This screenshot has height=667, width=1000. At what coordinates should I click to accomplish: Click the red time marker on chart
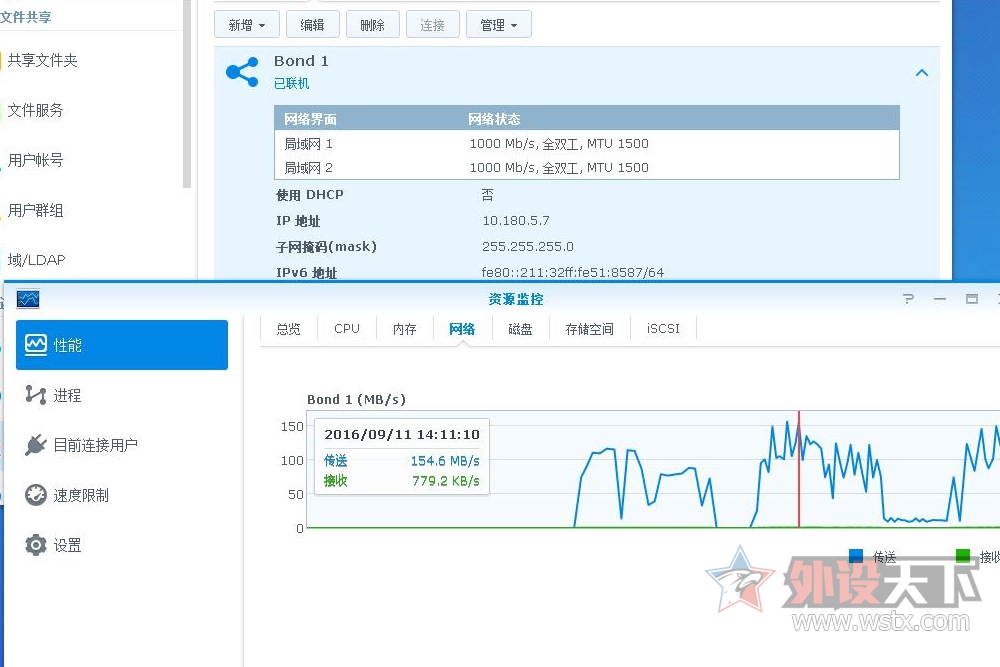tap(798, 469)
